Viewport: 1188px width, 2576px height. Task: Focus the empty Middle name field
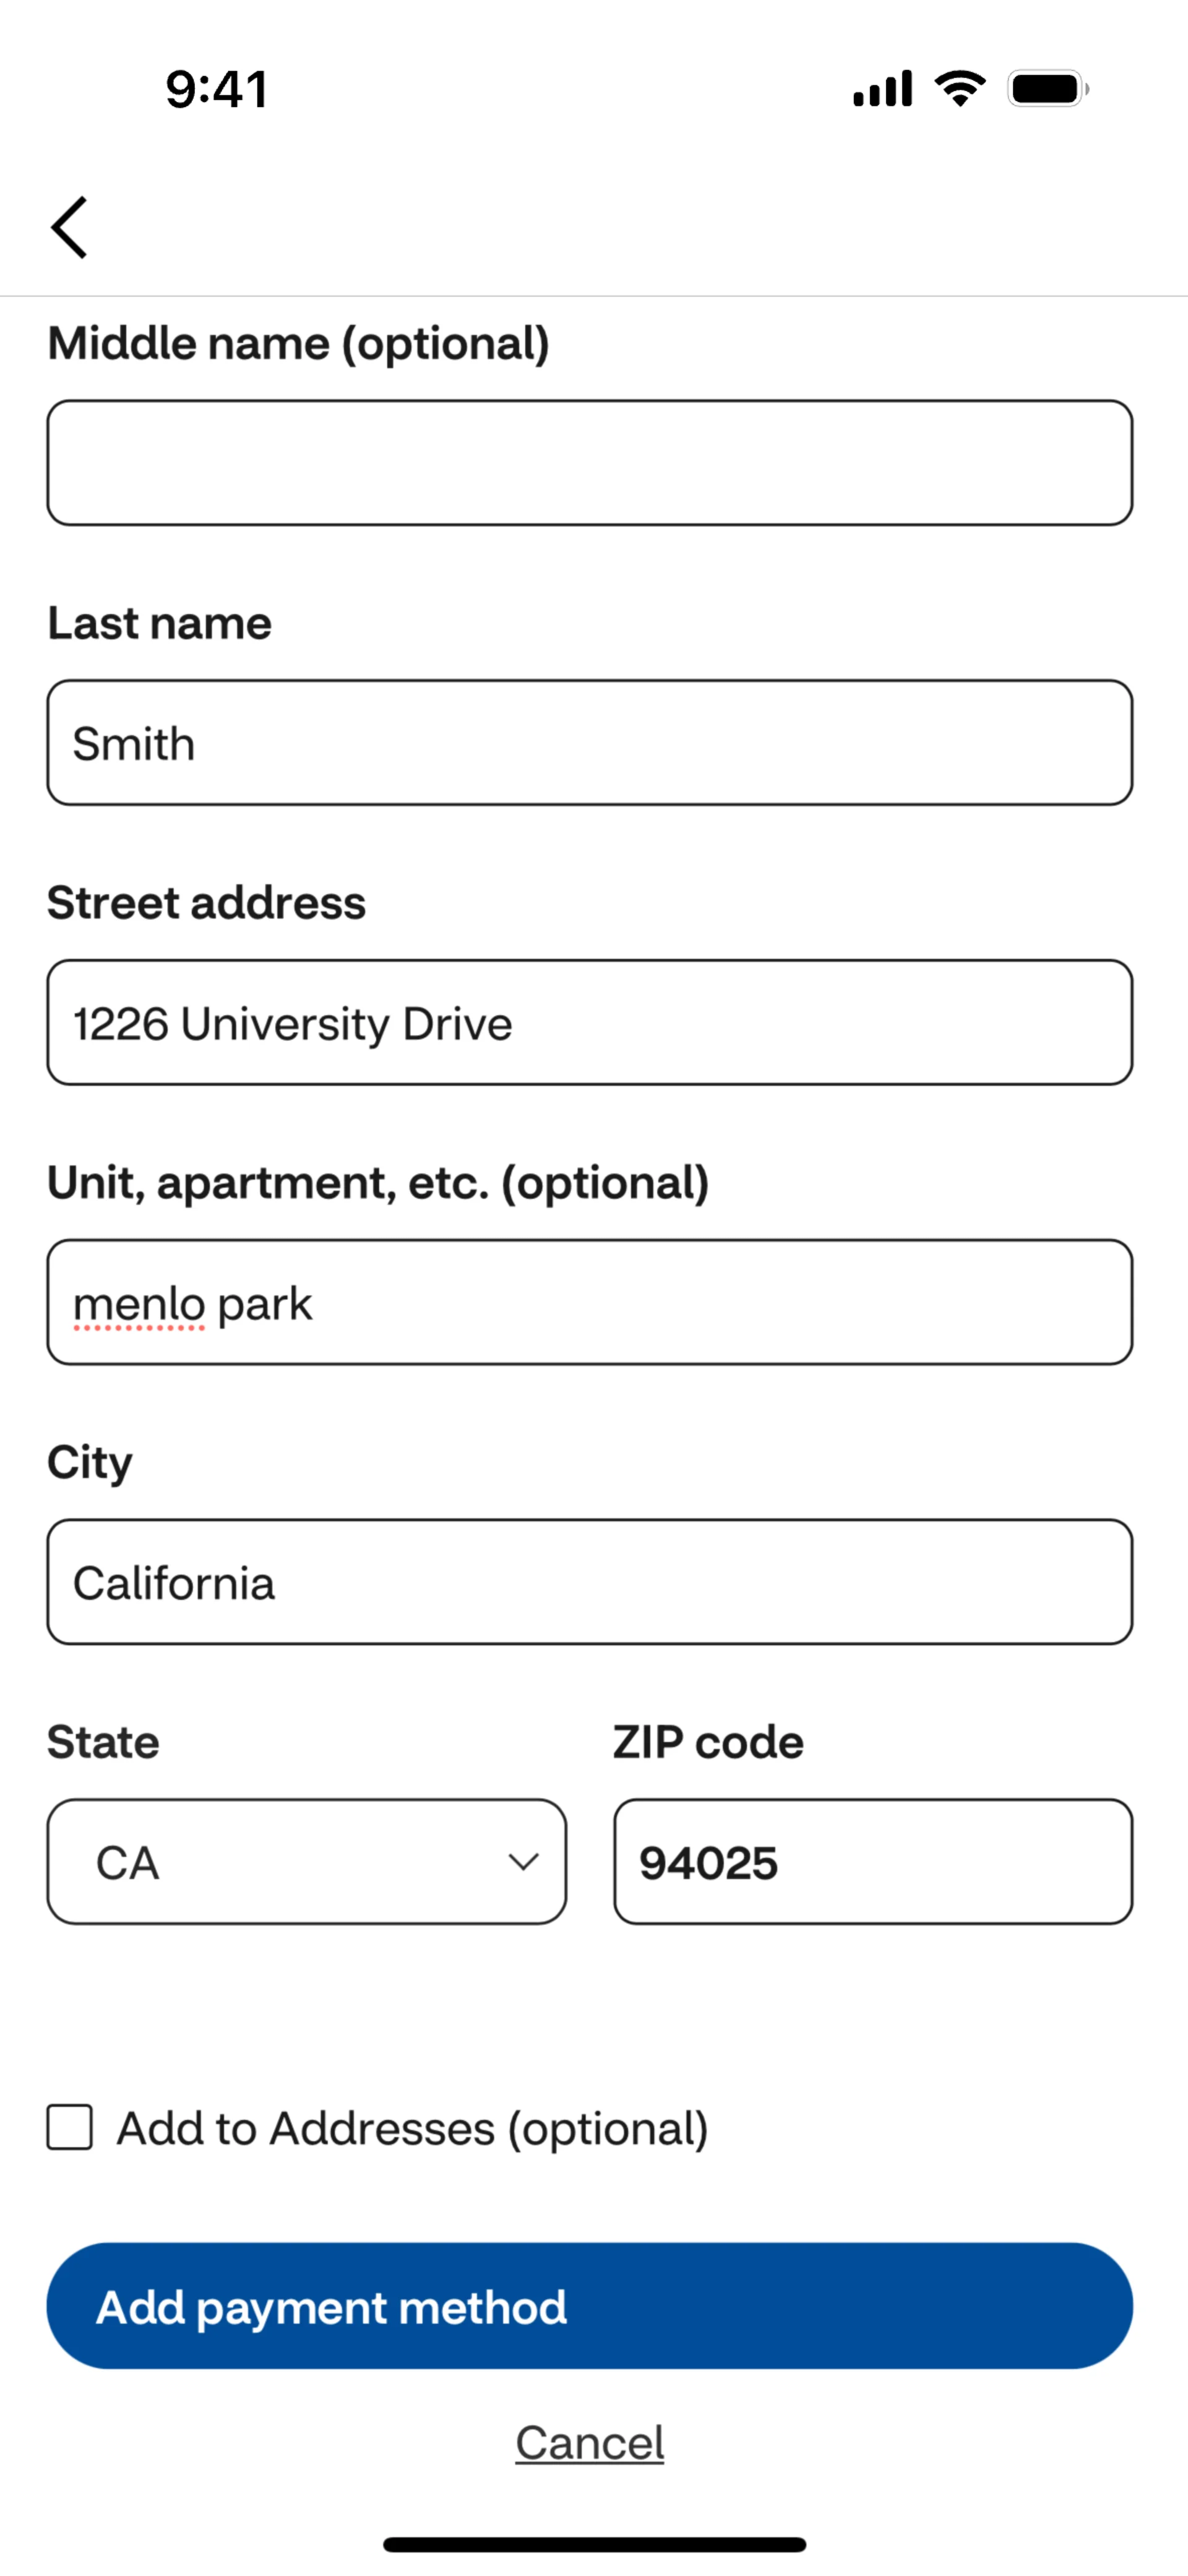pyautogui.click(x=590, y=463)
